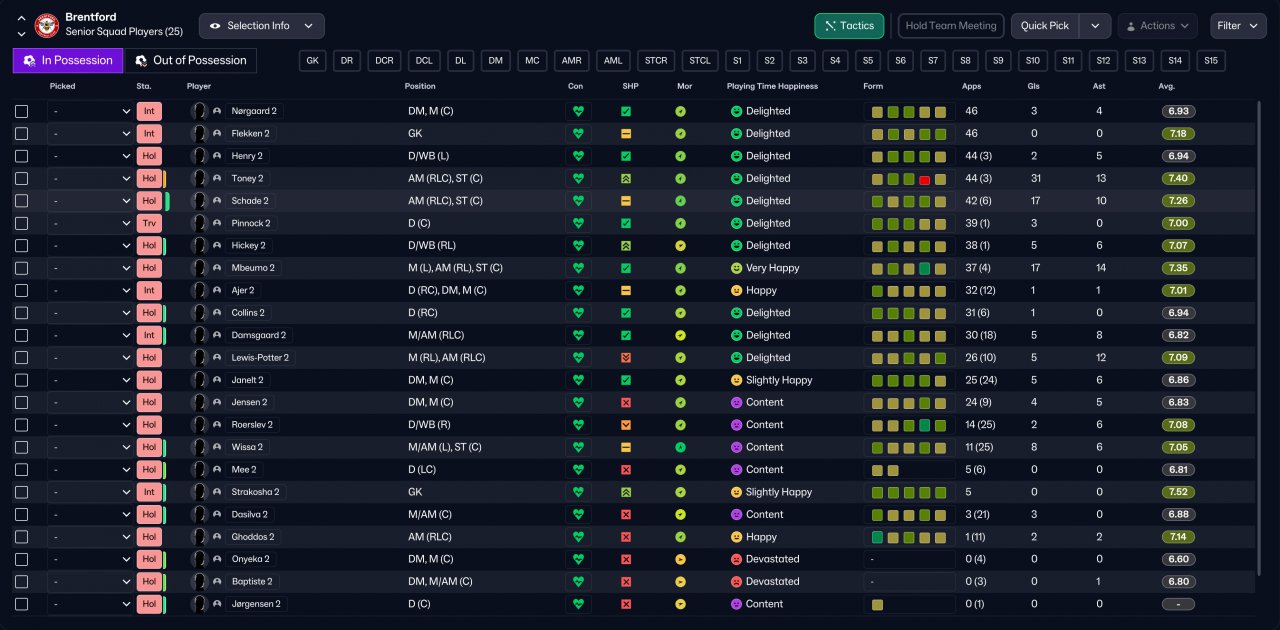Click the Brentford club badge icon
This screenshot has height=630, width=1280.
point(47,25)
